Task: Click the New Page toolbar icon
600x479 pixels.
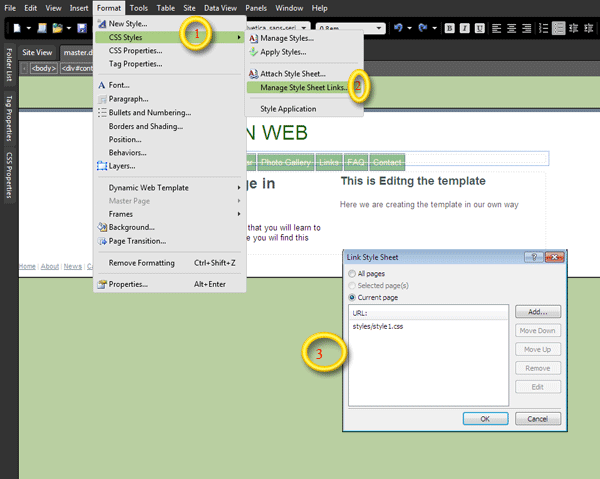Action: point(42,28)
